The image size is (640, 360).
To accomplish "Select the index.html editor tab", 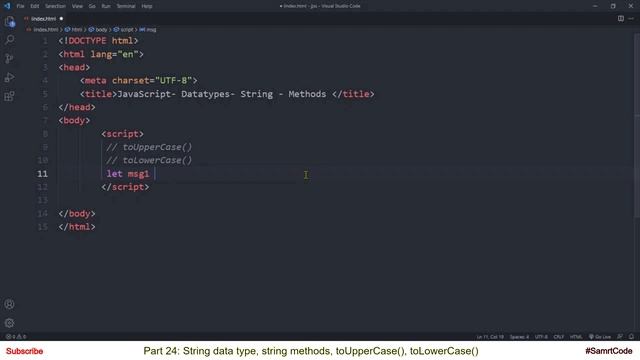I will pos(43,19).
